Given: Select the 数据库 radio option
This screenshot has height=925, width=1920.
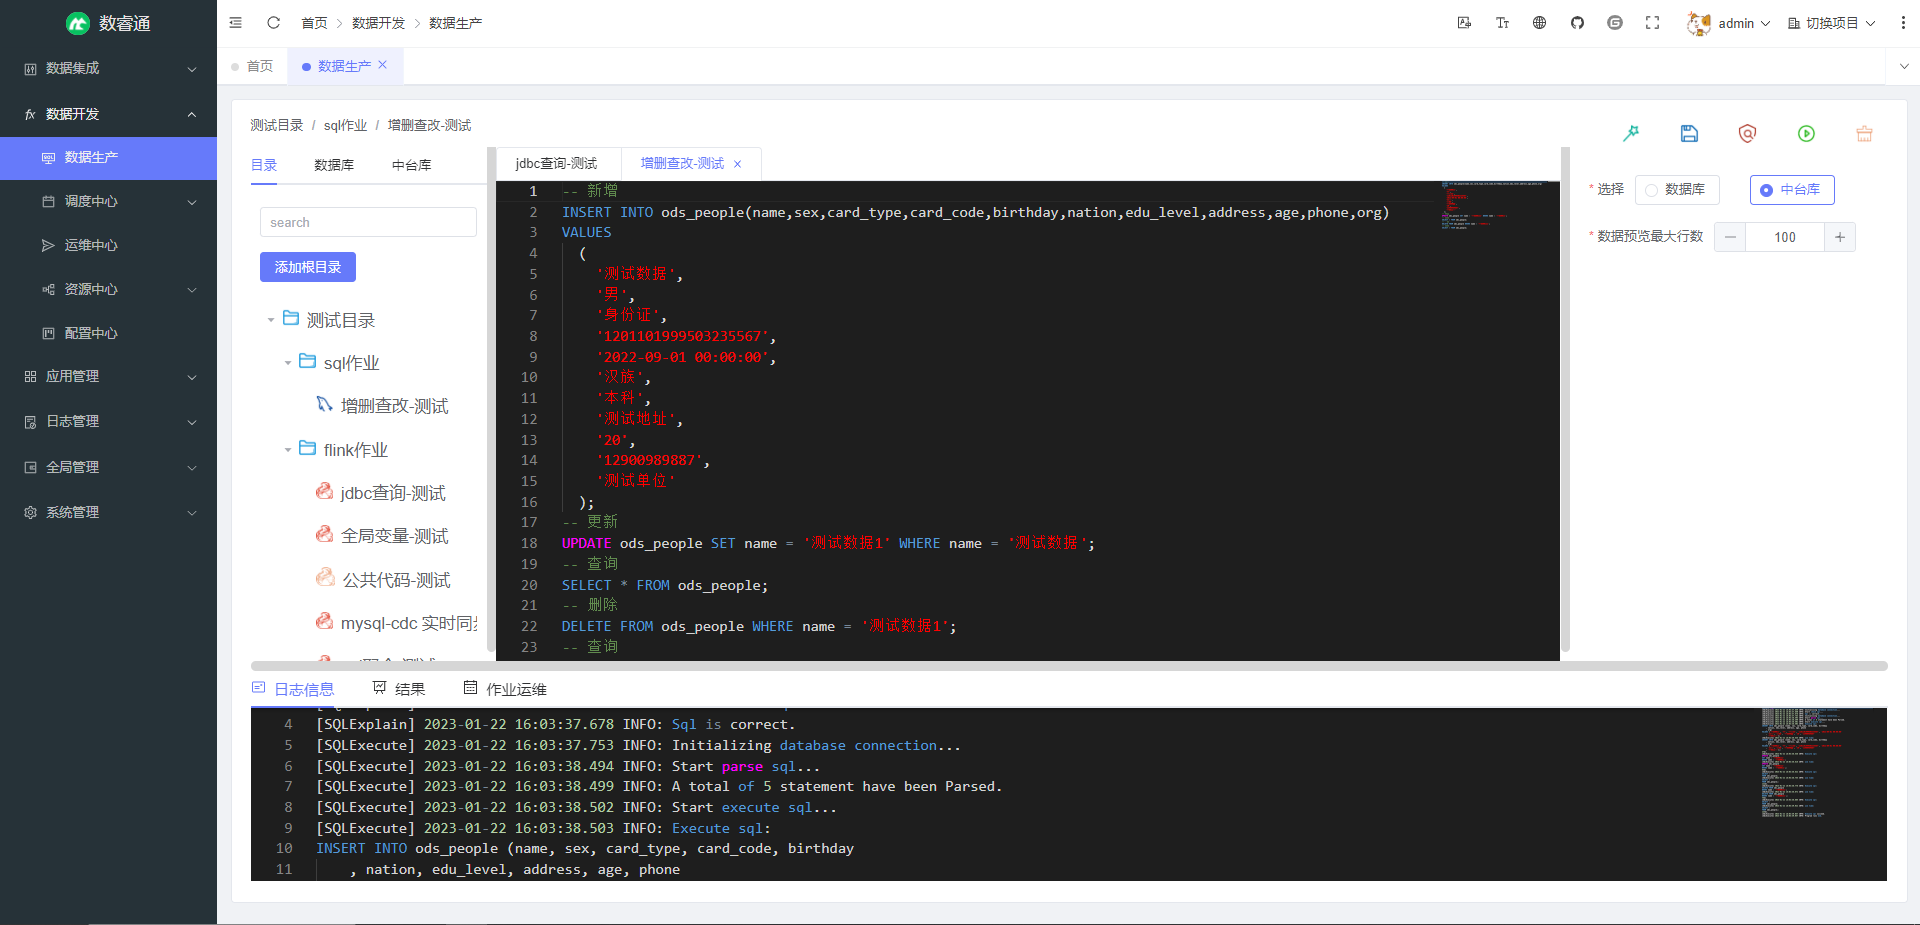Looking at the screenshot, I should (x=1676, y=189).
